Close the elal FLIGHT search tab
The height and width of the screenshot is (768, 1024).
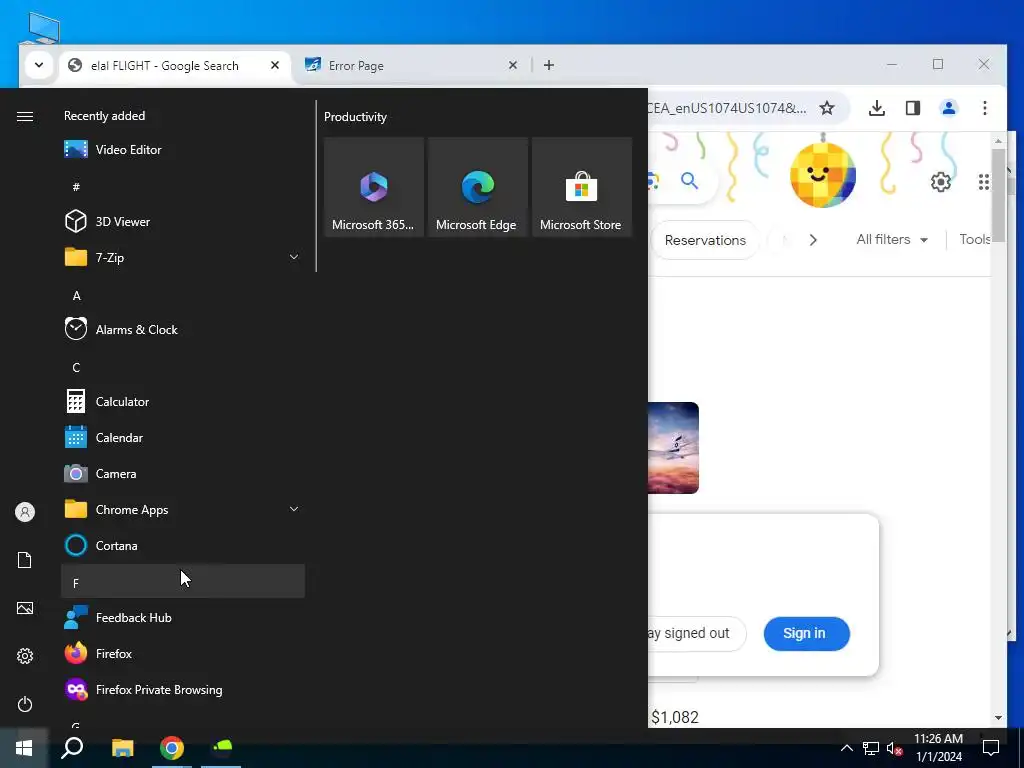pyautogui.click(x=275, y=65)
